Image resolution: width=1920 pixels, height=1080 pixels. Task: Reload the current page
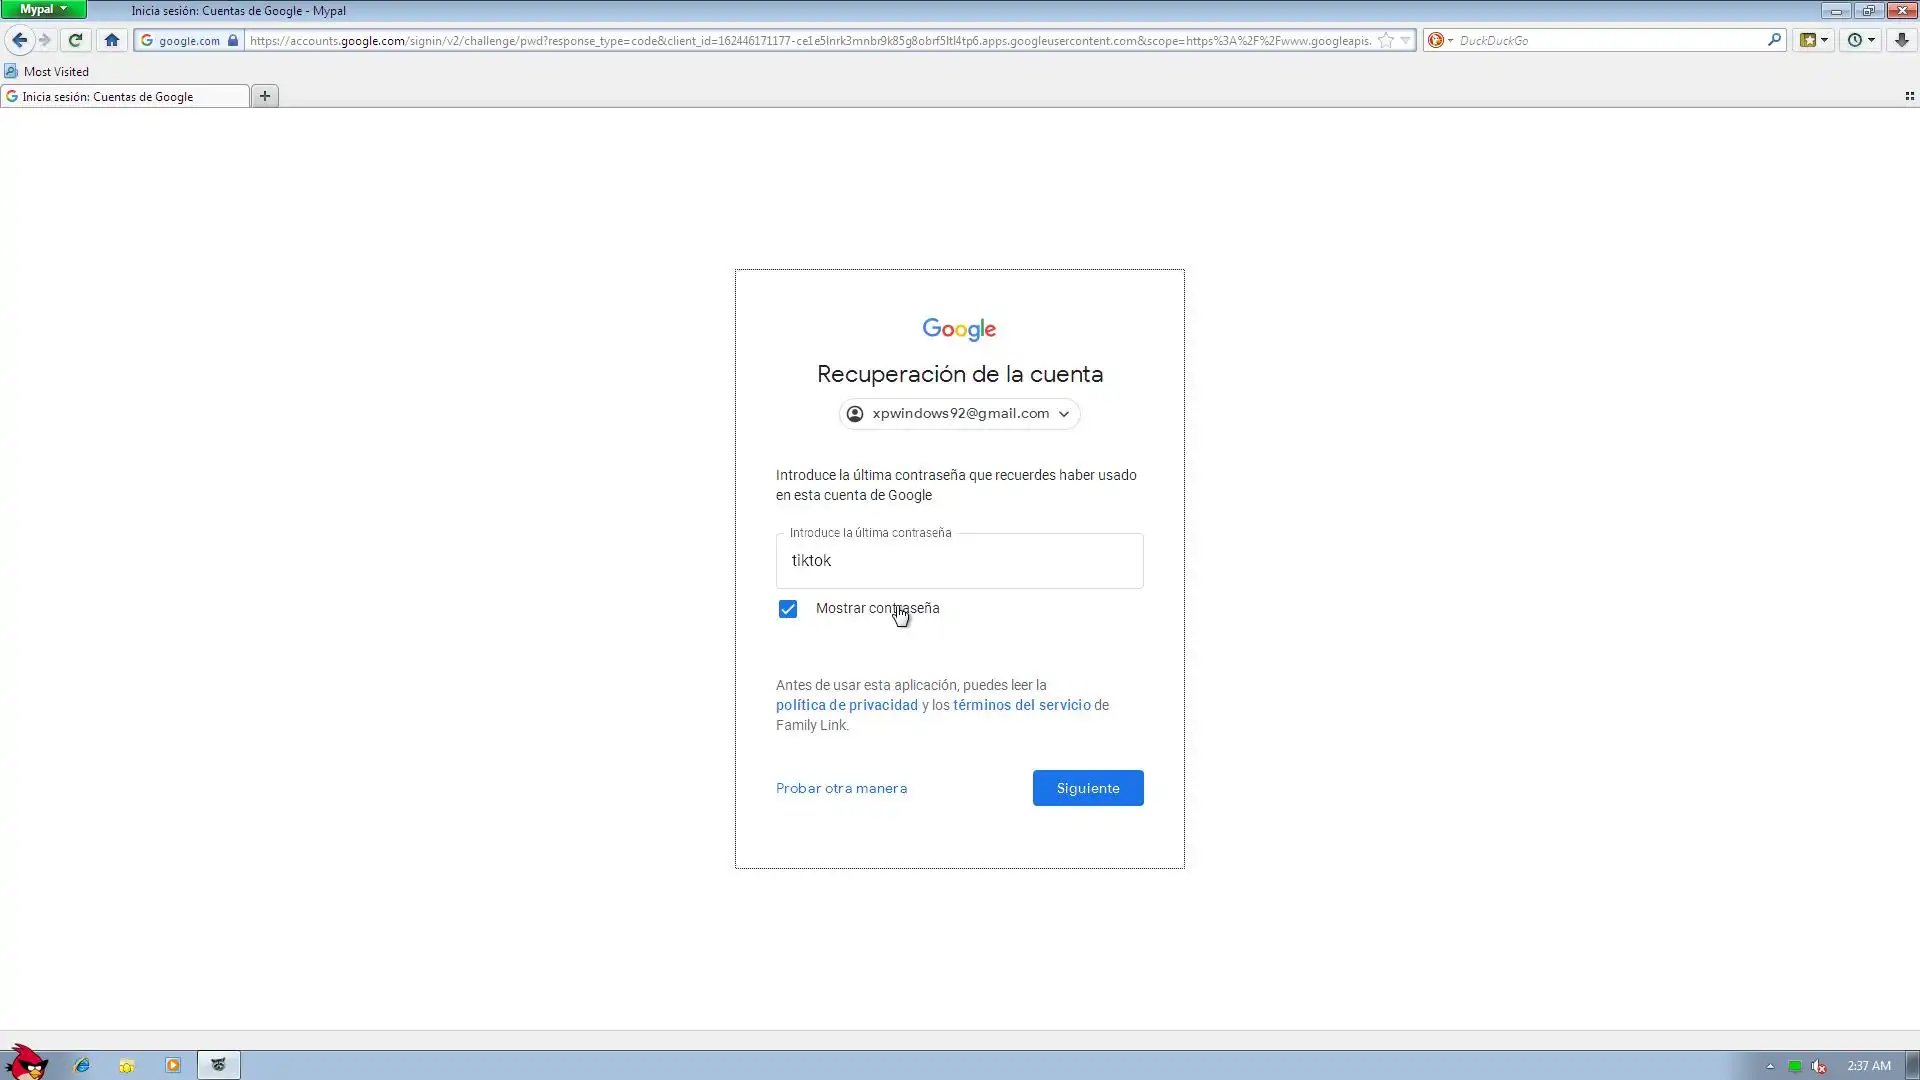75,40
